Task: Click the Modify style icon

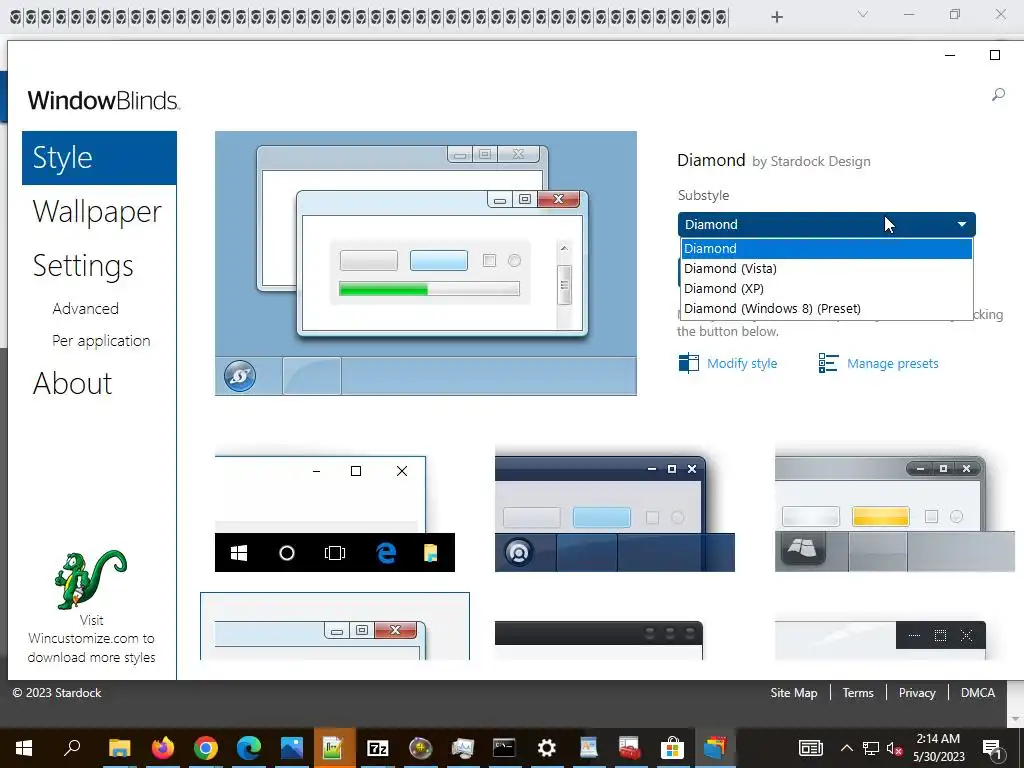Action: click(688, 362)
